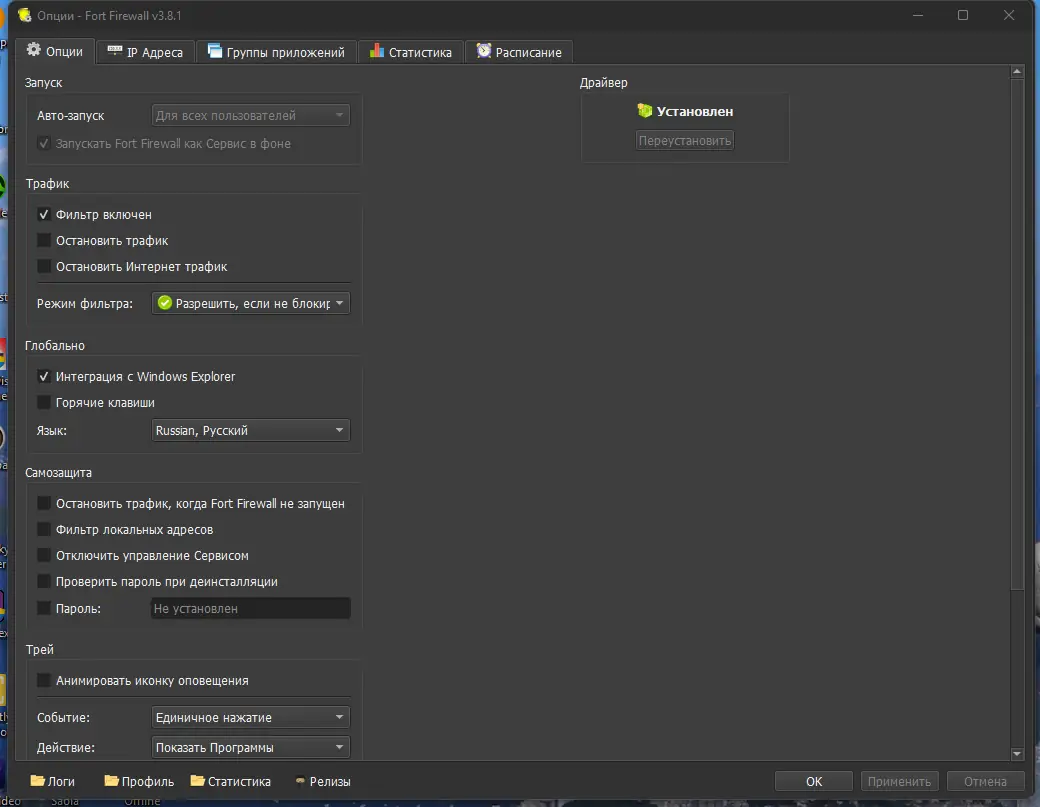This screenshot has width=1040, height=807.
Task: Open the Язык dropdown showing Russian
Action: tap(251, 430)
